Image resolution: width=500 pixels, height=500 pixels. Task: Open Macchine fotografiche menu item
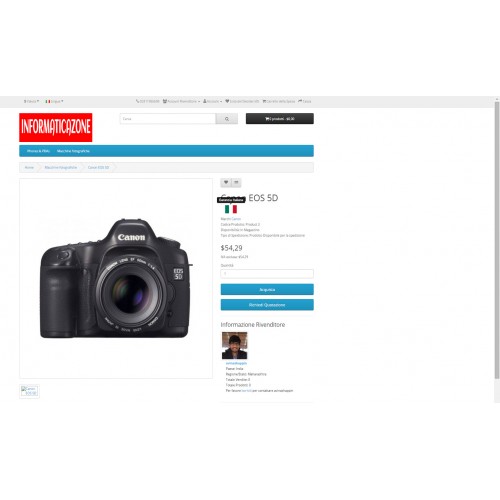click(x=73, y=151)
